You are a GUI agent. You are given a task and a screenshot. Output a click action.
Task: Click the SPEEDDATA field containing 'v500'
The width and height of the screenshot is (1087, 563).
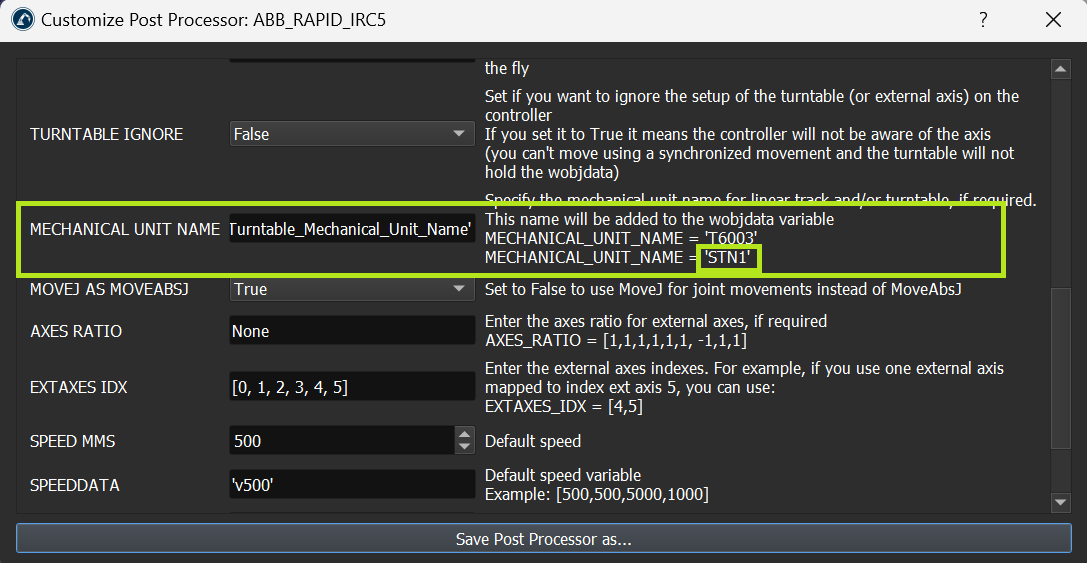tap(351, 485)
